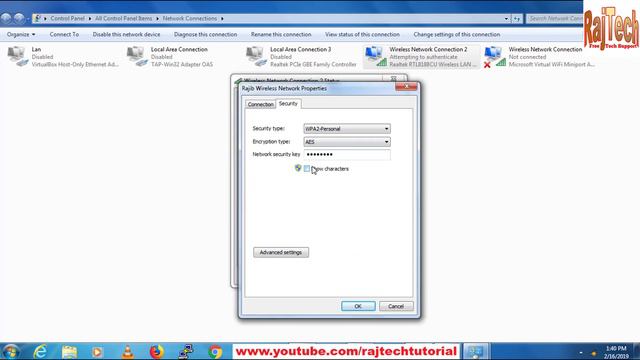
Task: Tick the Show characters checkbox
Action: pyautogui.click(x=307, y=169)
